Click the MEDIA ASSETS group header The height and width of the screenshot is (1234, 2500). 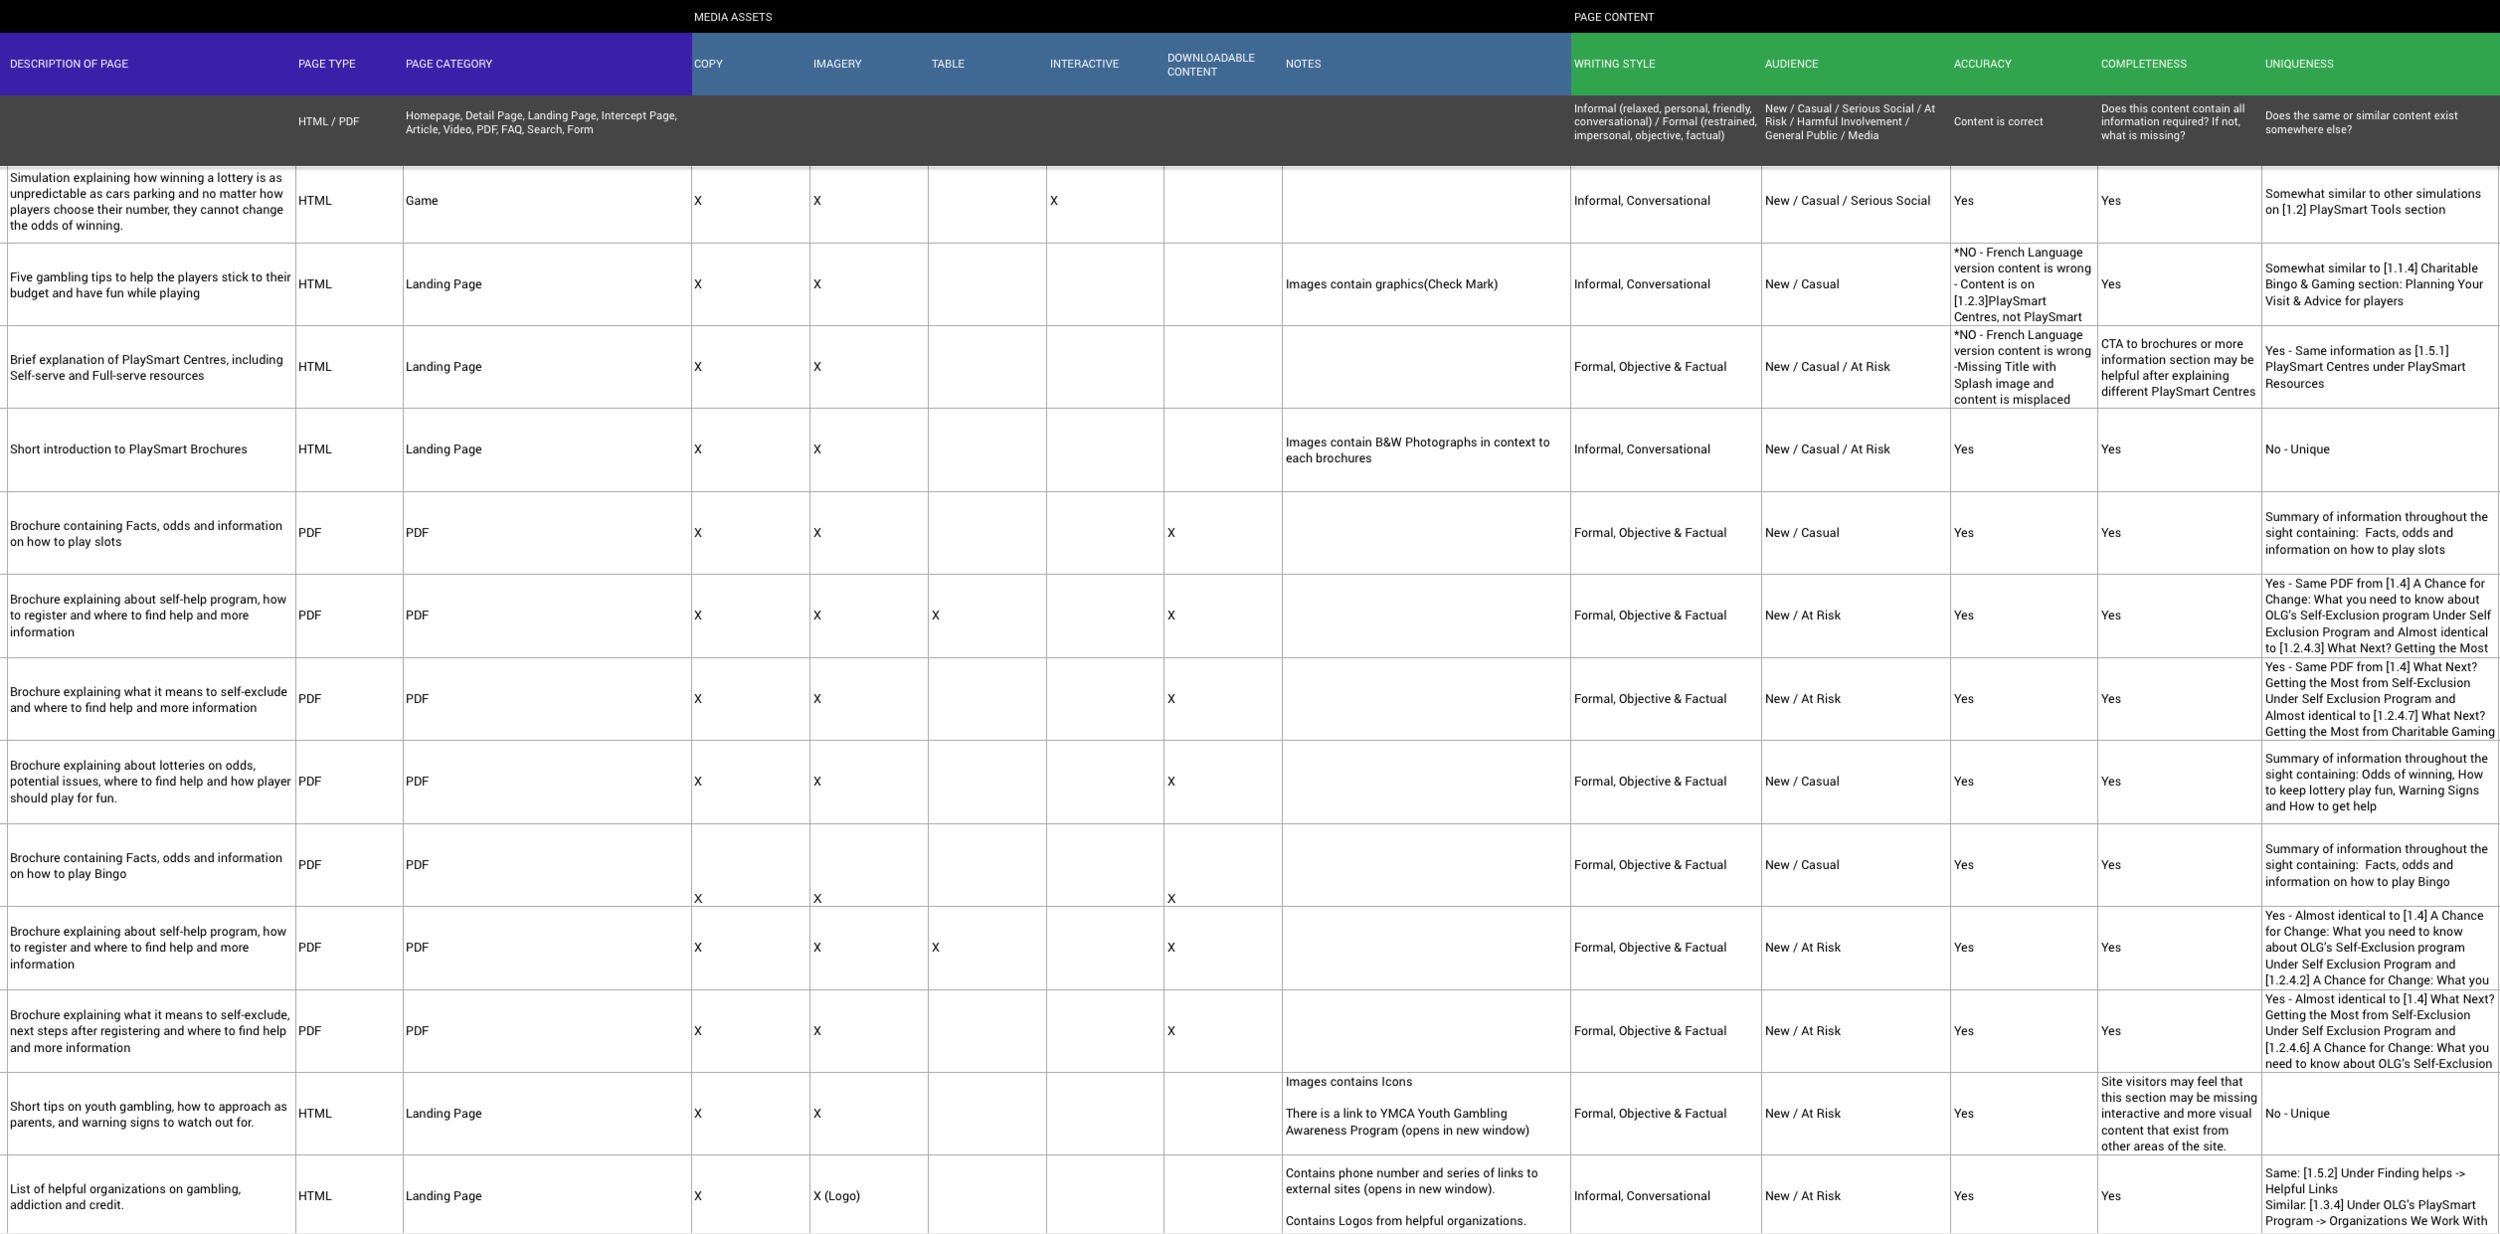[x=733, y=17]
